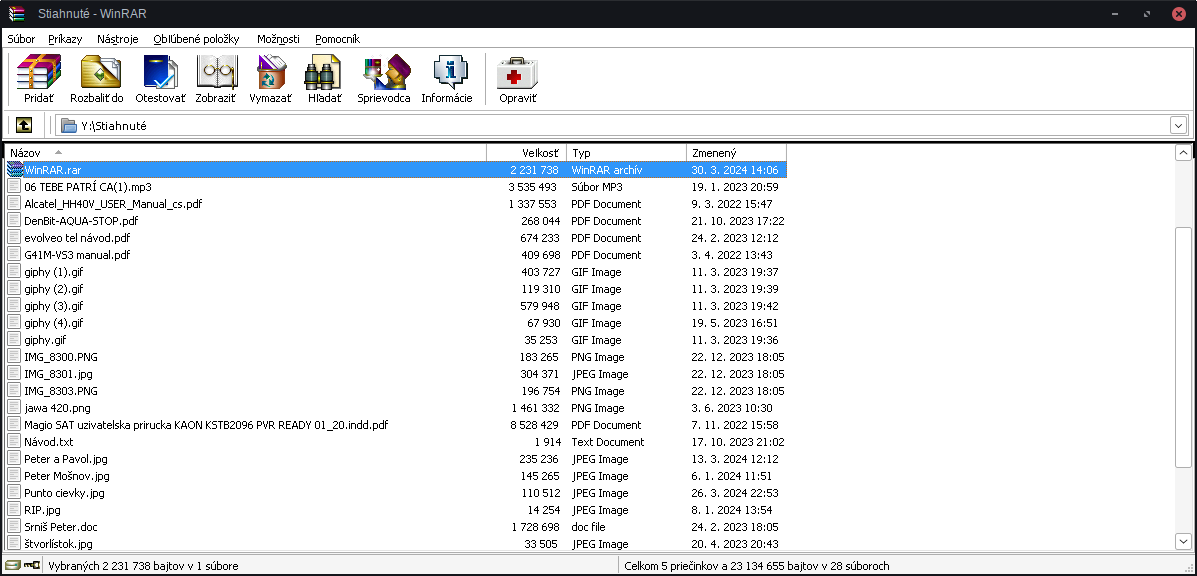Sort by the Názov column header
Screen dimensions: 1197x576
246,153
